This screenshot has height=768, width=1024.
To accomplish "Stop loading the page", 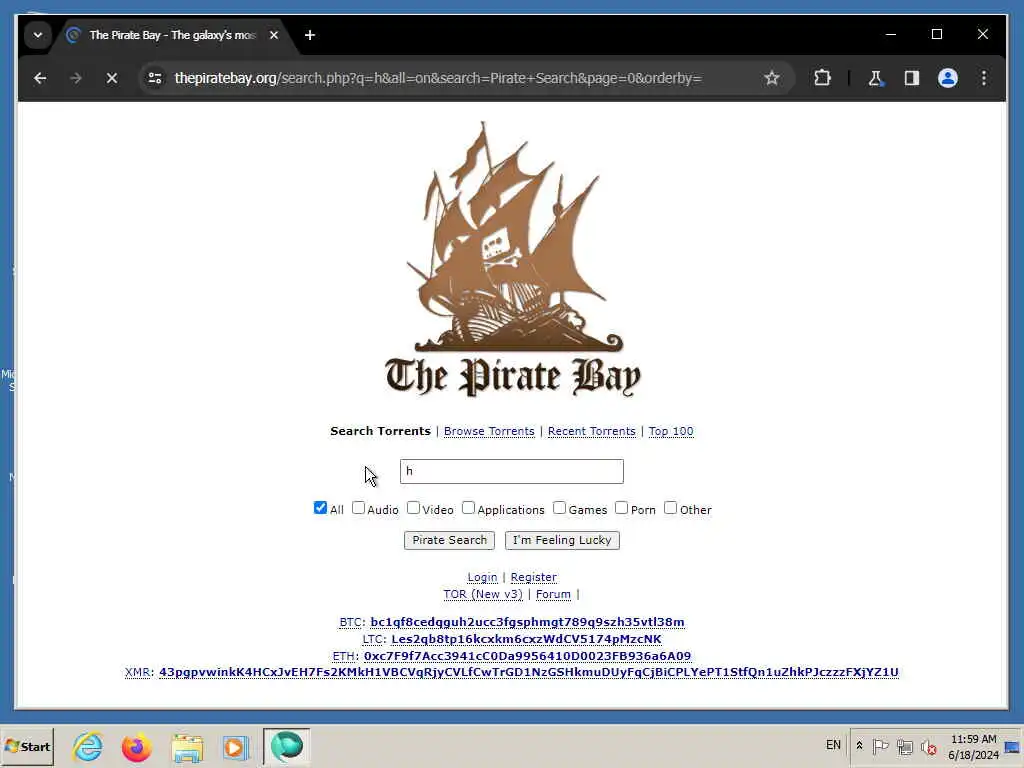I will (x=112, y=78).
